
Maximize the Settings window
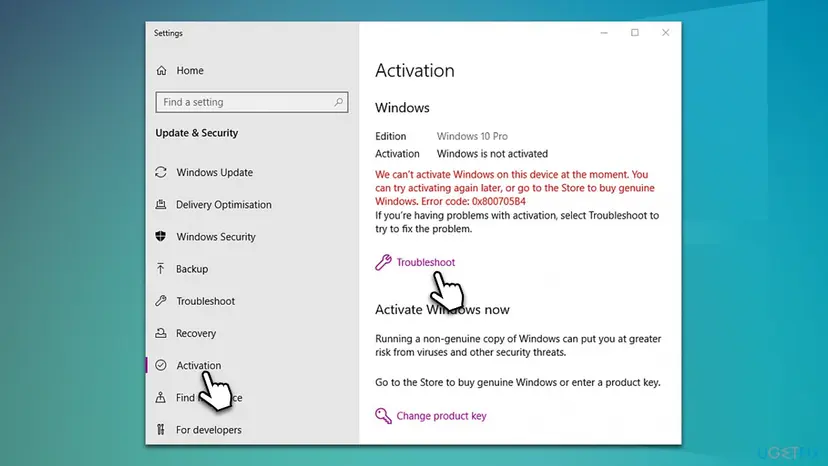635,33
